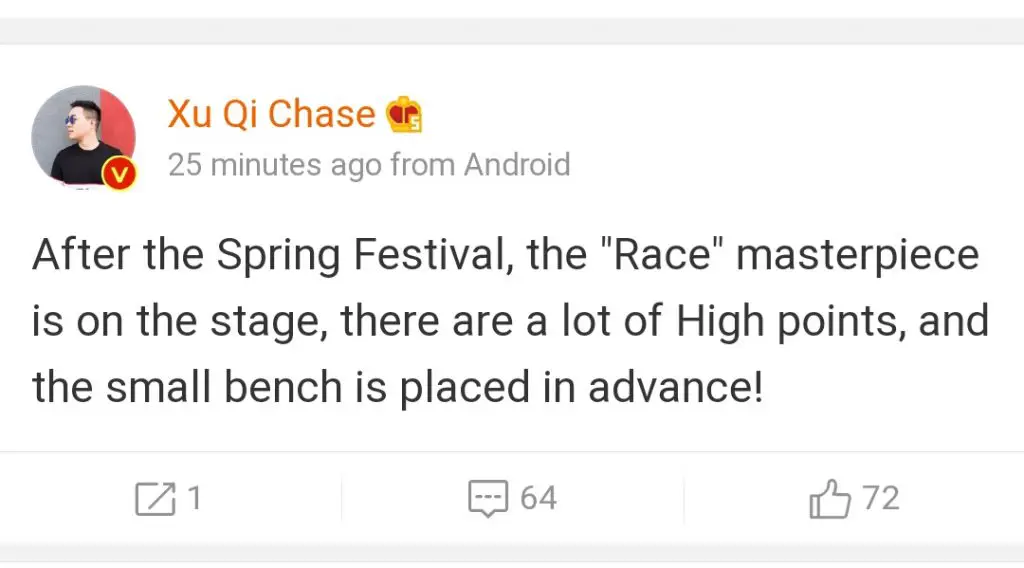The image size is (1024, 568).
Task: Click the like count '72'
Action: click(880, 498)
